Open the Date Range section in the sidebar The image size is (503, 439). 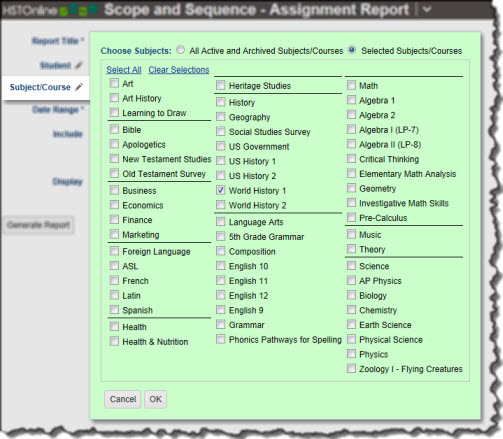(57, 110)
